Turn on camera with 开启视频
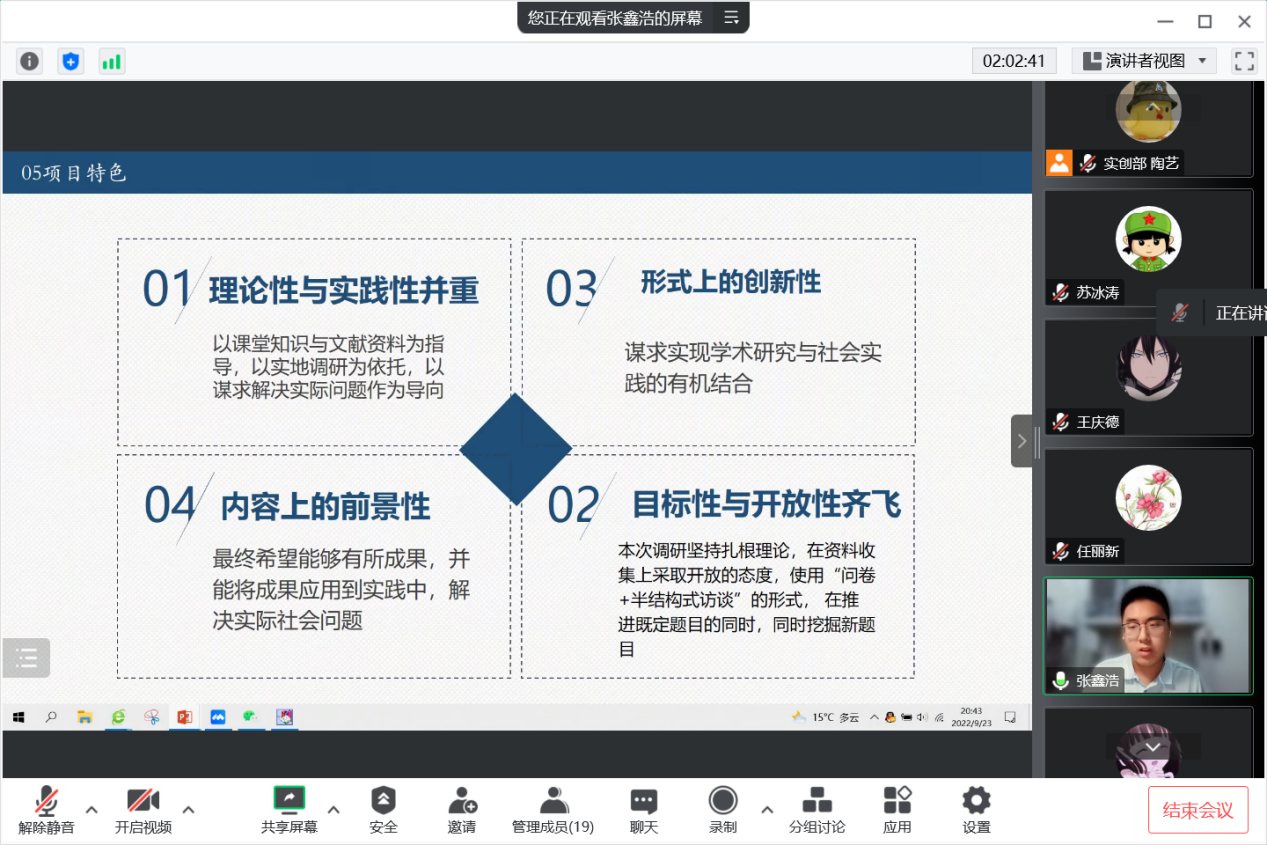The image size is (1267, 845). (x=143, y=809)
